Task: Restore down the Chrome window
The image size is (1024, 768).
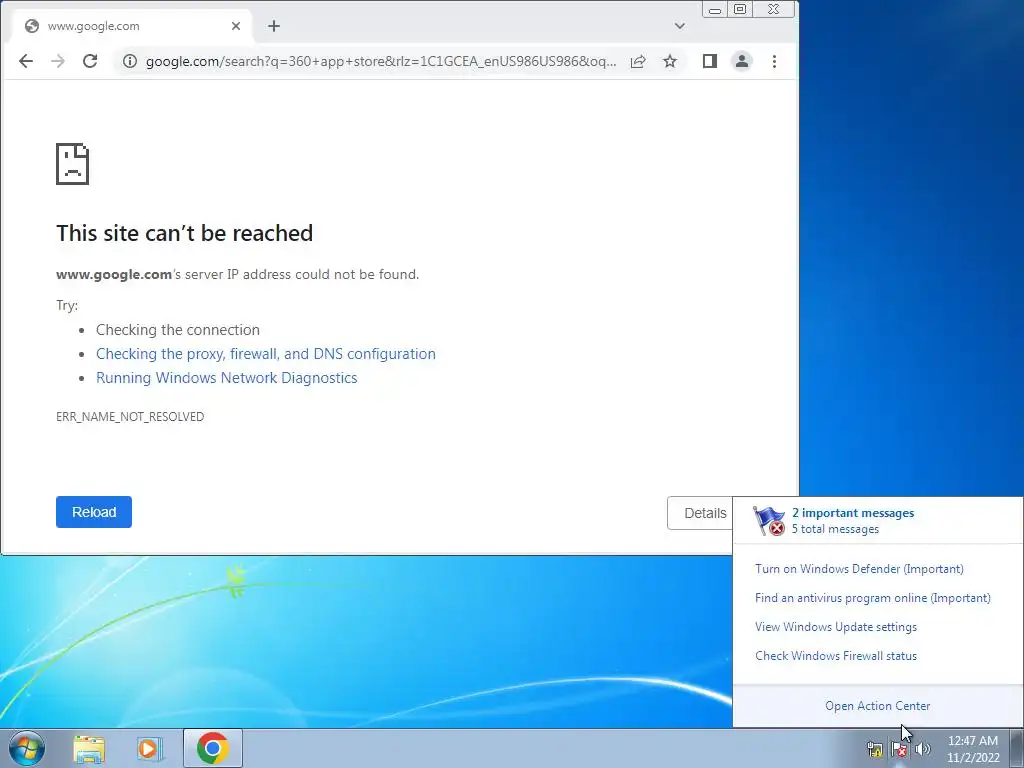Action: (740, 9)
